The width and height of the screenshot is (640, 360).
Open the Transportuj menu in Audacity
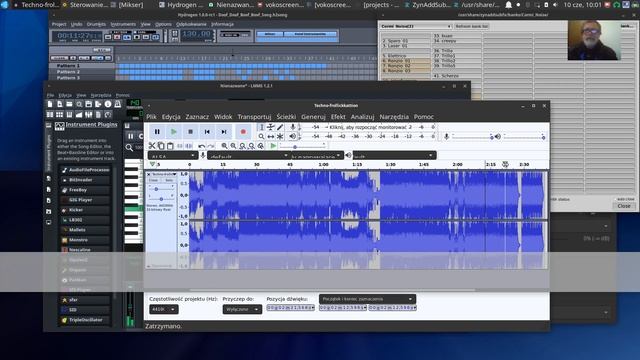tap(254, 117)
